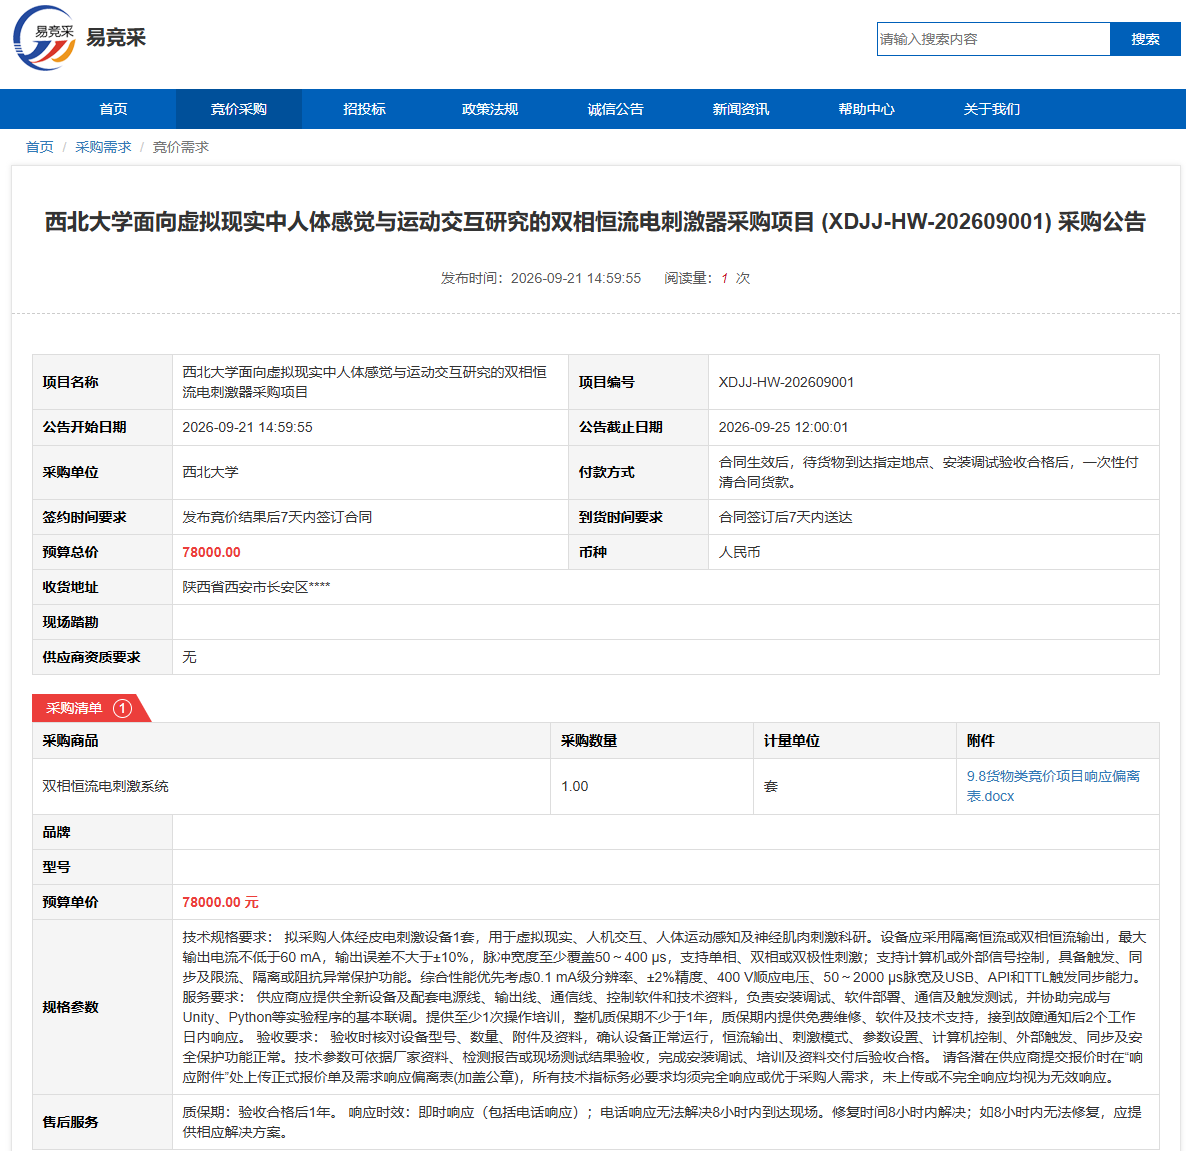Image resolution: width=1186 pixels, height=1151 pixels.
Task: Click the 易竞采 site name text
Action: click(x=116, y=38)
